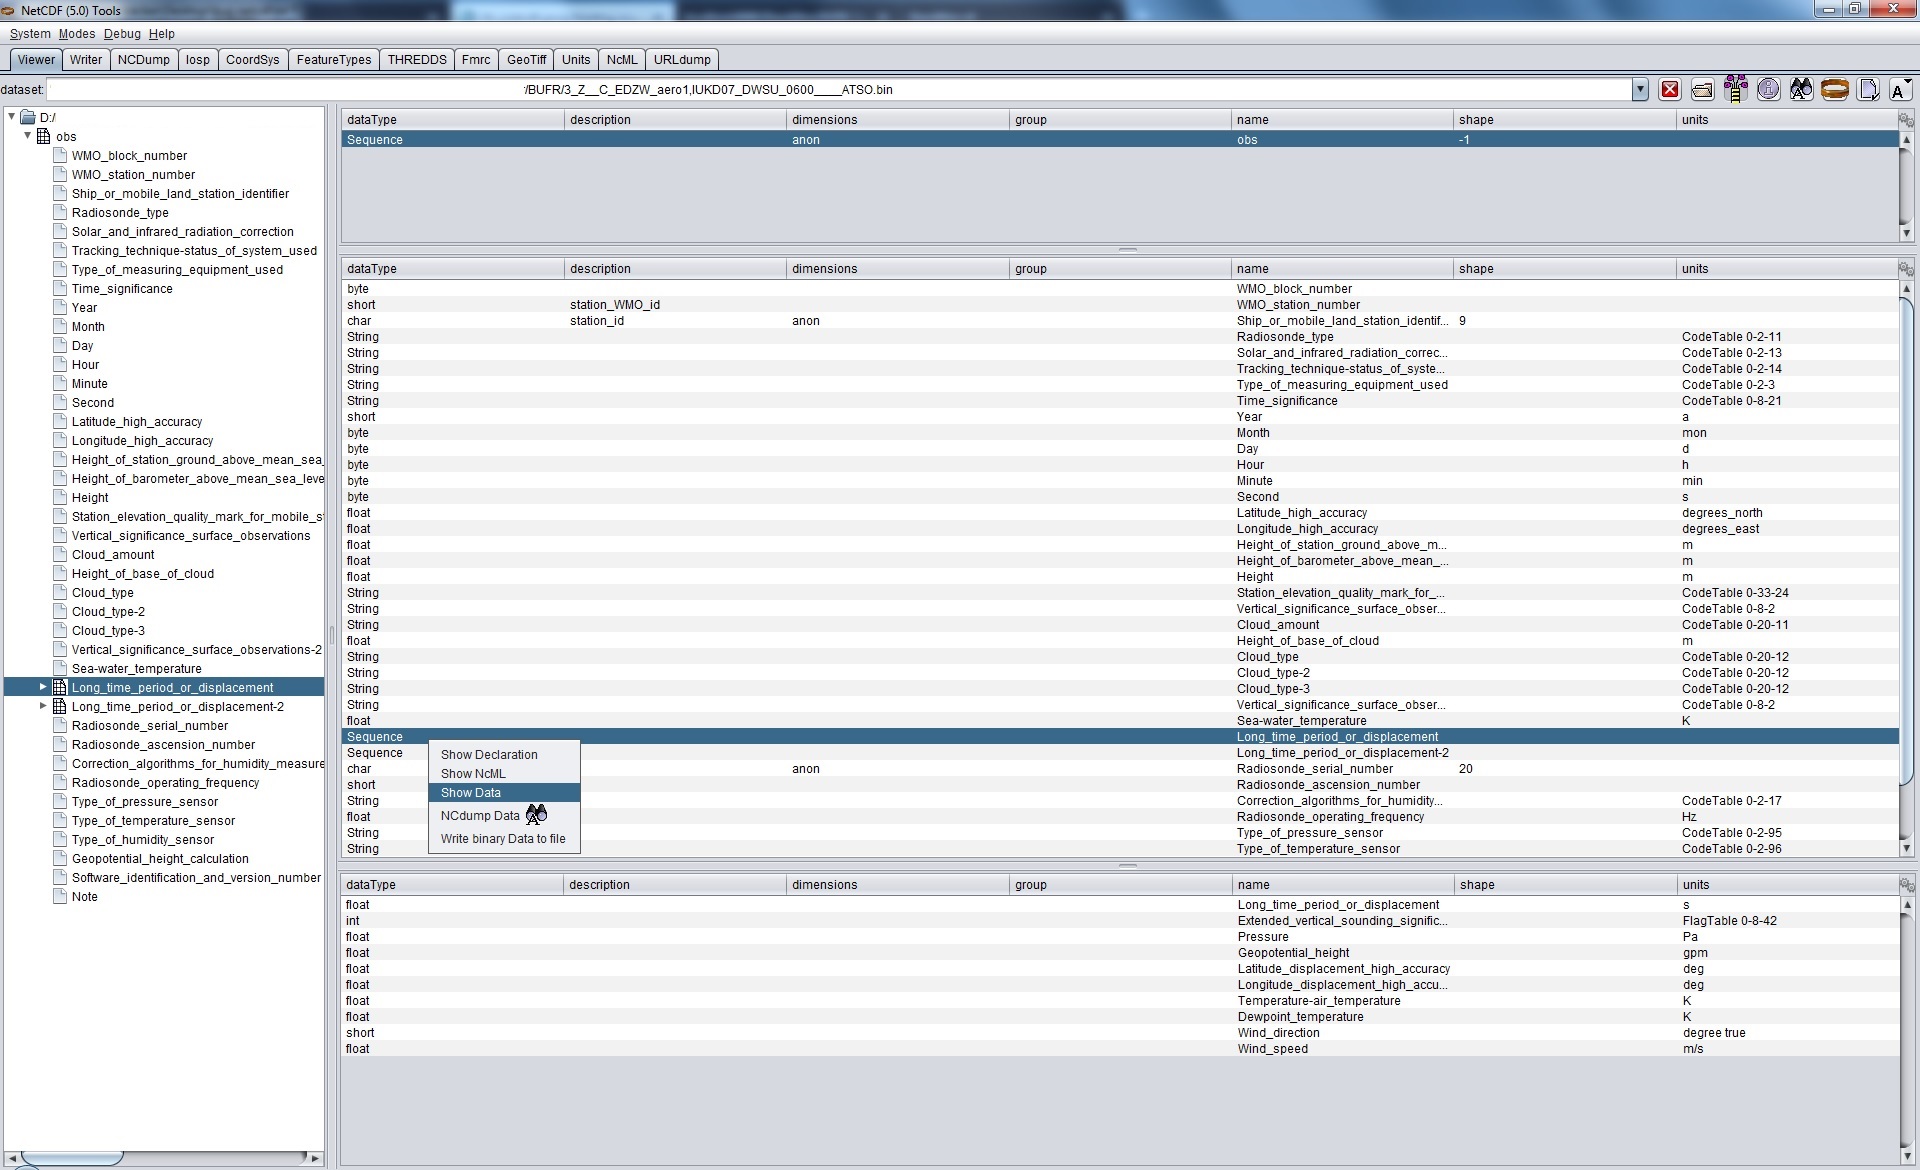Click the binoculars detail info icon
Viewport: 1920px width, 1170px height.
tap(1801, 90)
